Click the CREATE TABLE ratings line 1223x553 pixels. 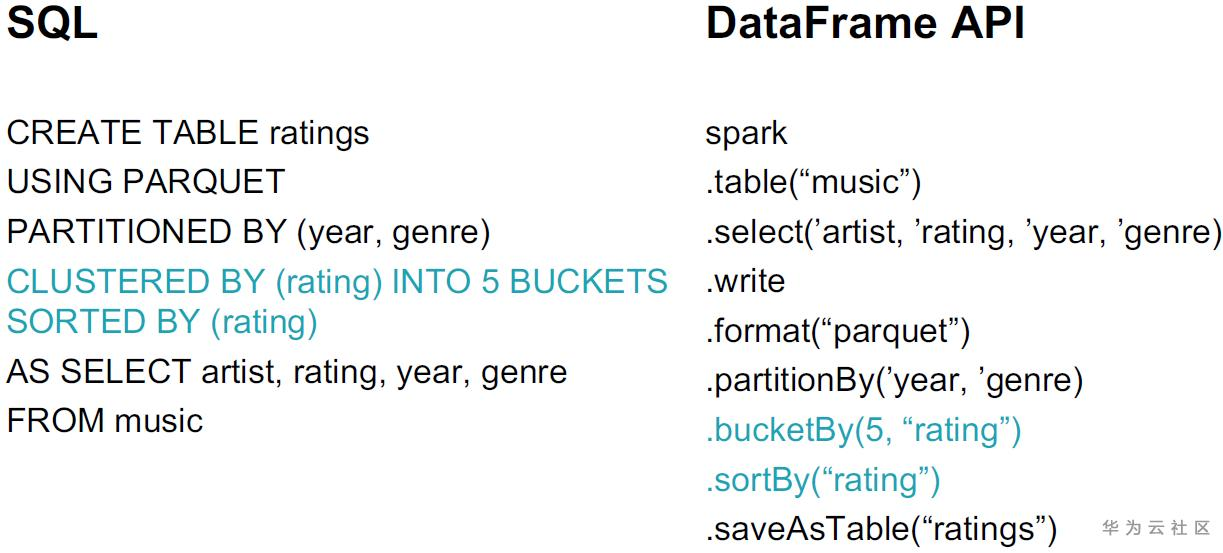(x=188, y=133)
